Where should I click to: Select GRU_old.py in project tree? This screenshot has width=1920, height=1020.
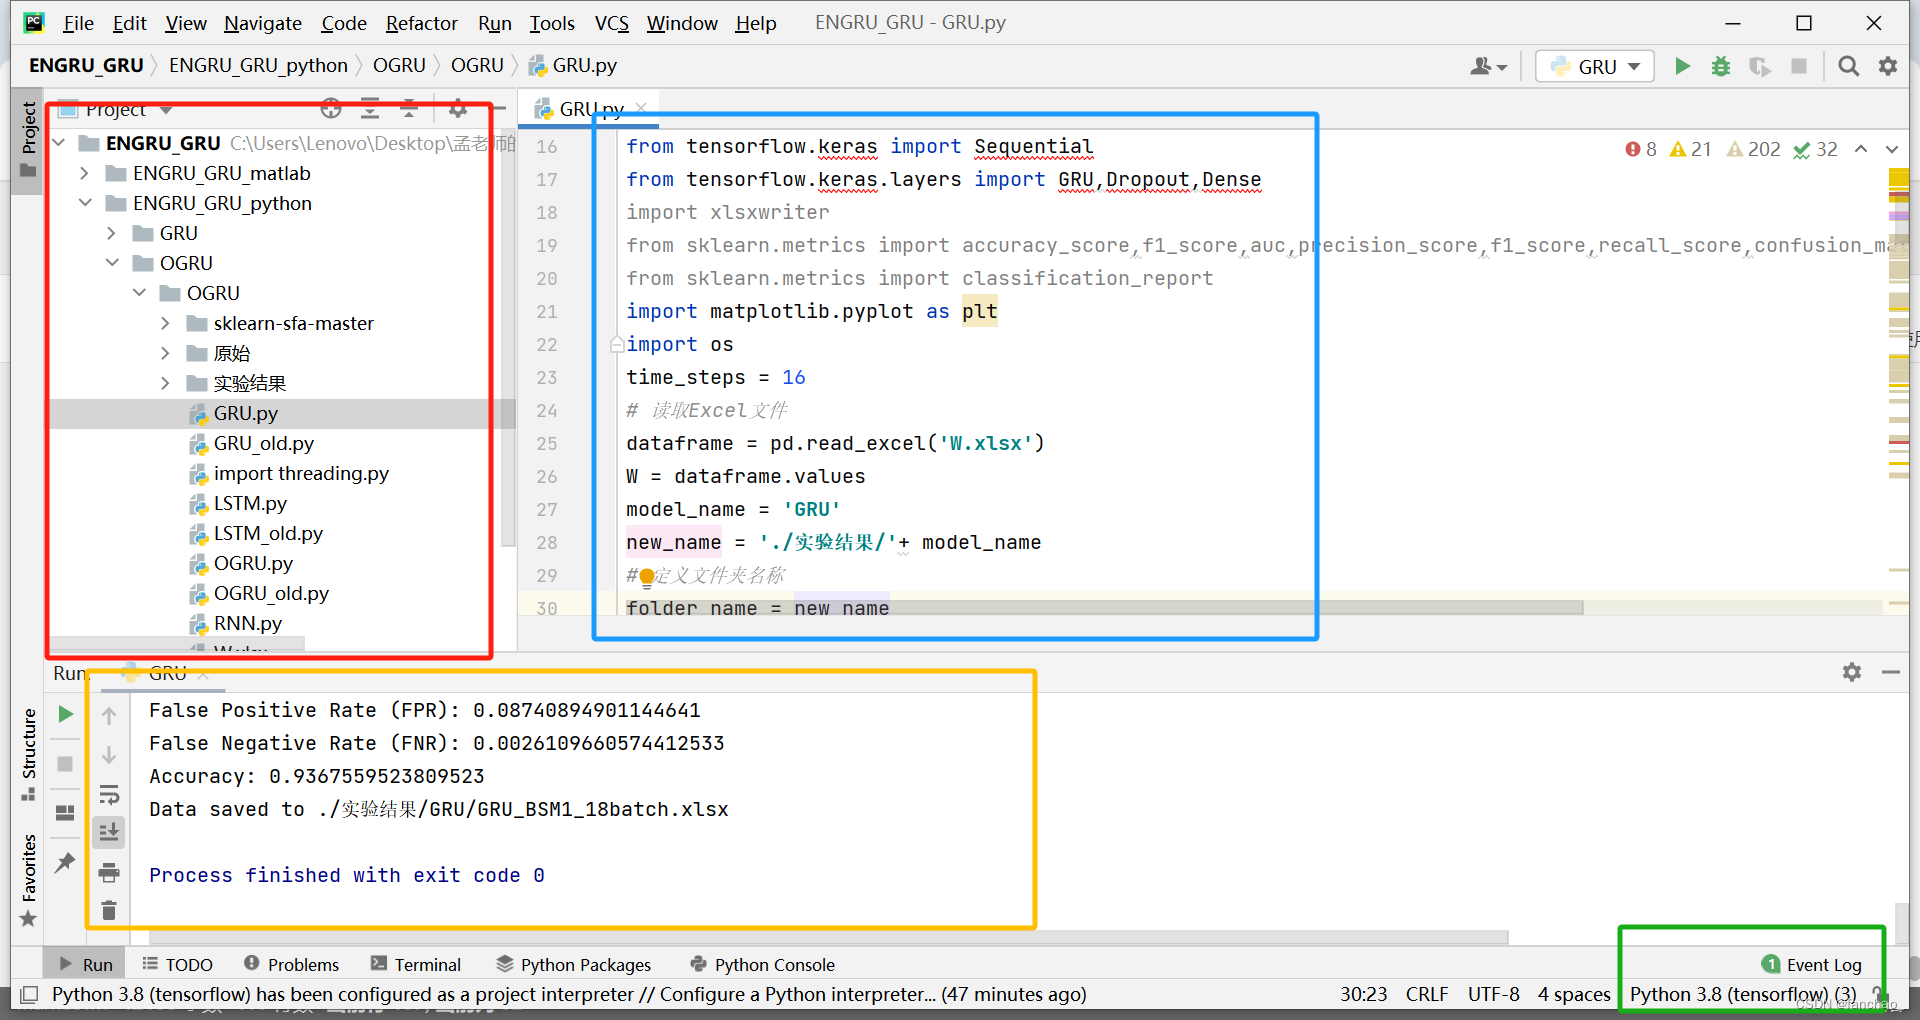263,443
